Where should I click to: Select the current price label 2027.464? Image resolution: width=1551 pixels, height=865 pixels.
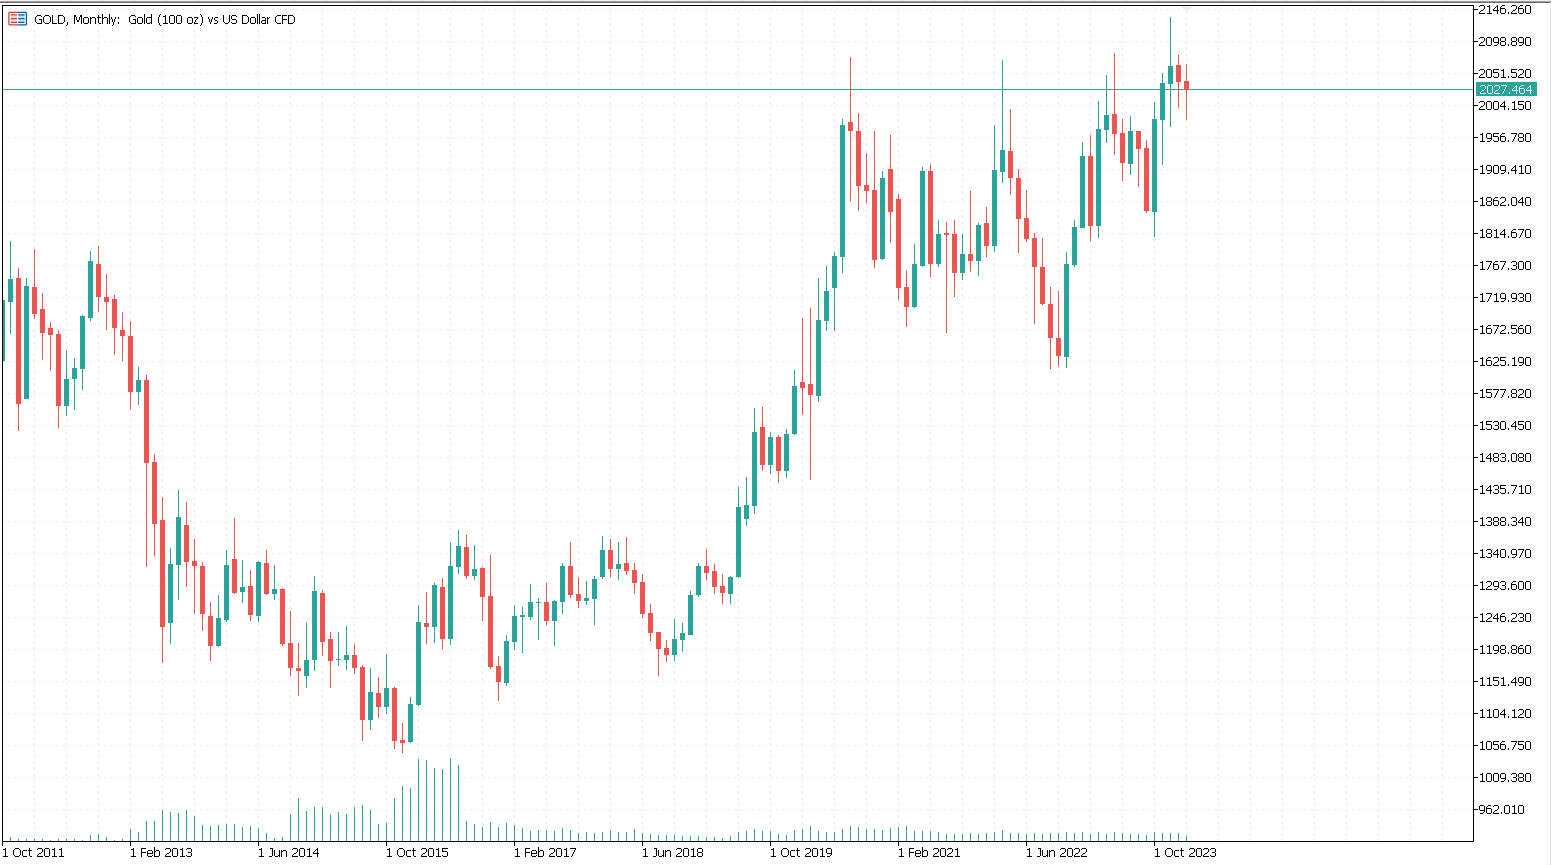1506,90
